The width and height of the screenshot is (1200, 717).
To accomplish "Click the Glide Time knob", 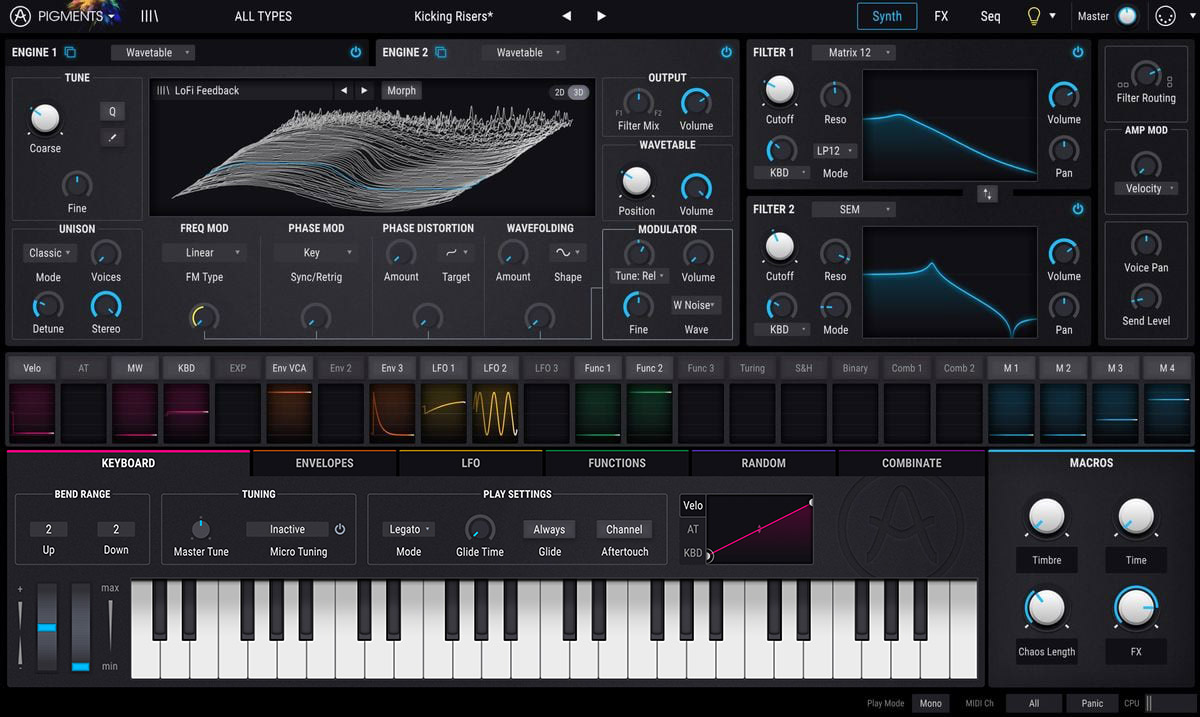I will coord(480,528).
